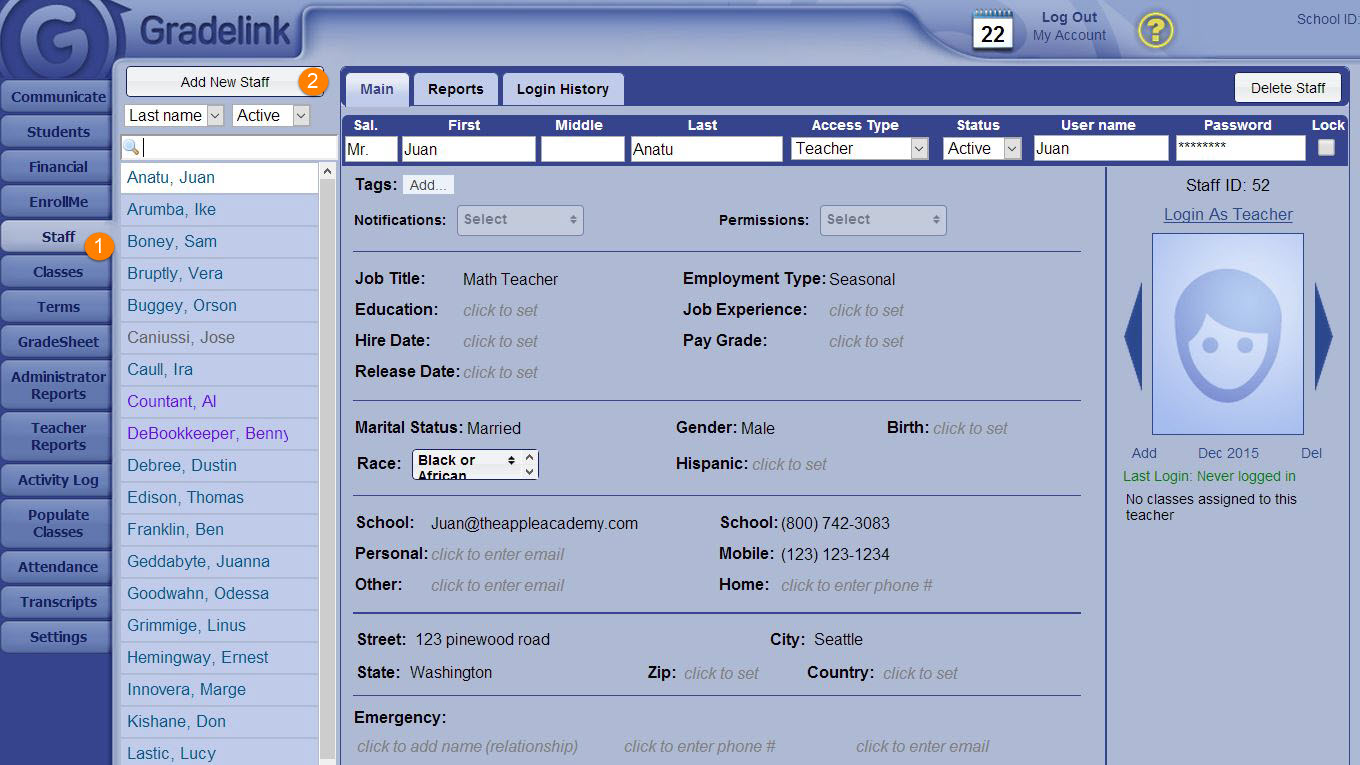The width and height of the screenshot is (1360, 765).
Task: Click Hire Date 'click to set'
Action: pos(500,341)
